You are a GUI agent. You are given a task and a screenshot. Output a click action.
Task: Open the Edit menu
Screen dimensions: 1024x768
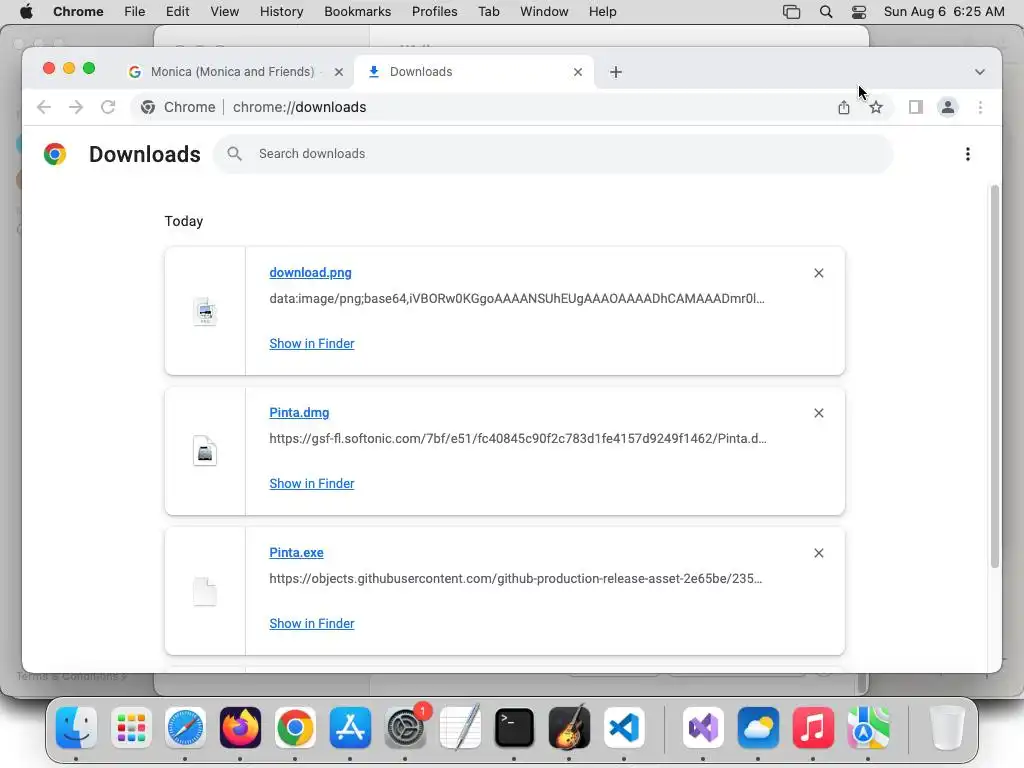point(177,12)
